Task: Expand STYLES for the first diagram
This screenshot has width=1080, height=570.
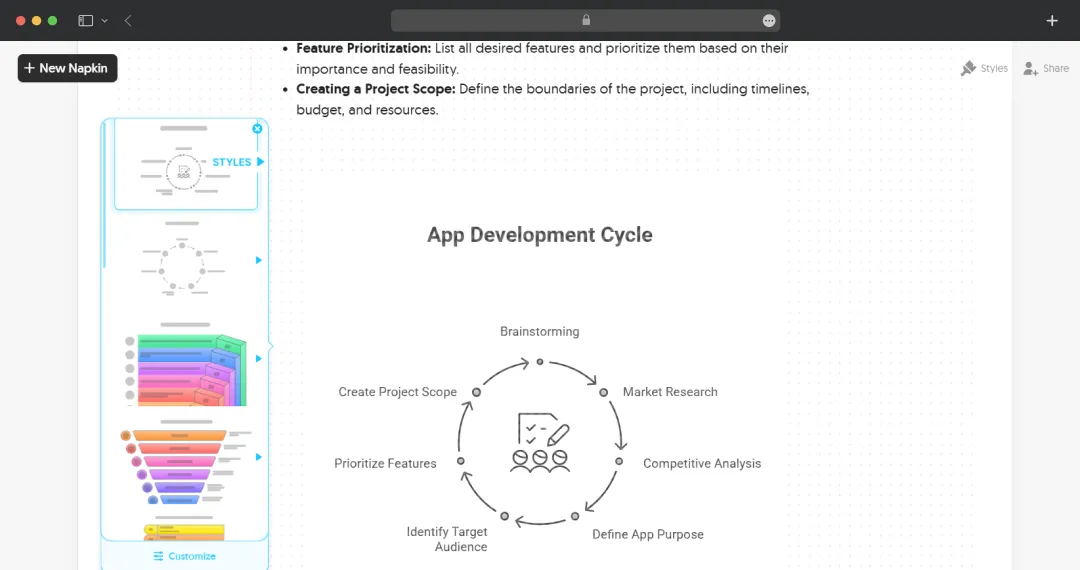Action: (x=238, y=162)
